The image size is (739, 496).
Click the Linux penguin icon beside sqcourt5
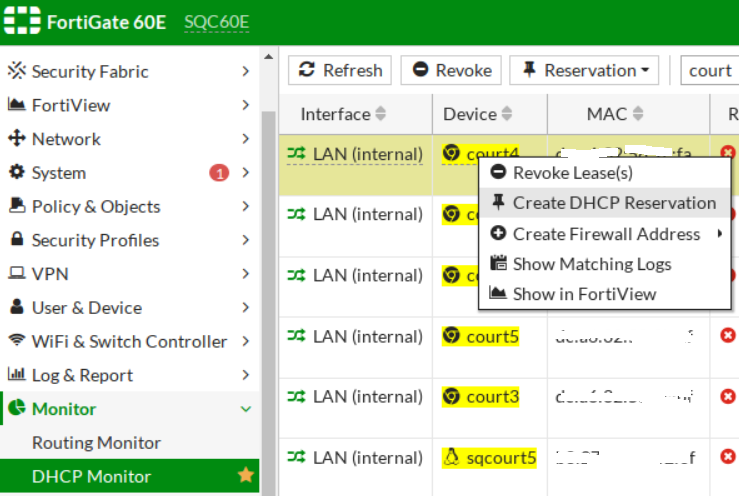pyautogui.click(x=452, y=456)
